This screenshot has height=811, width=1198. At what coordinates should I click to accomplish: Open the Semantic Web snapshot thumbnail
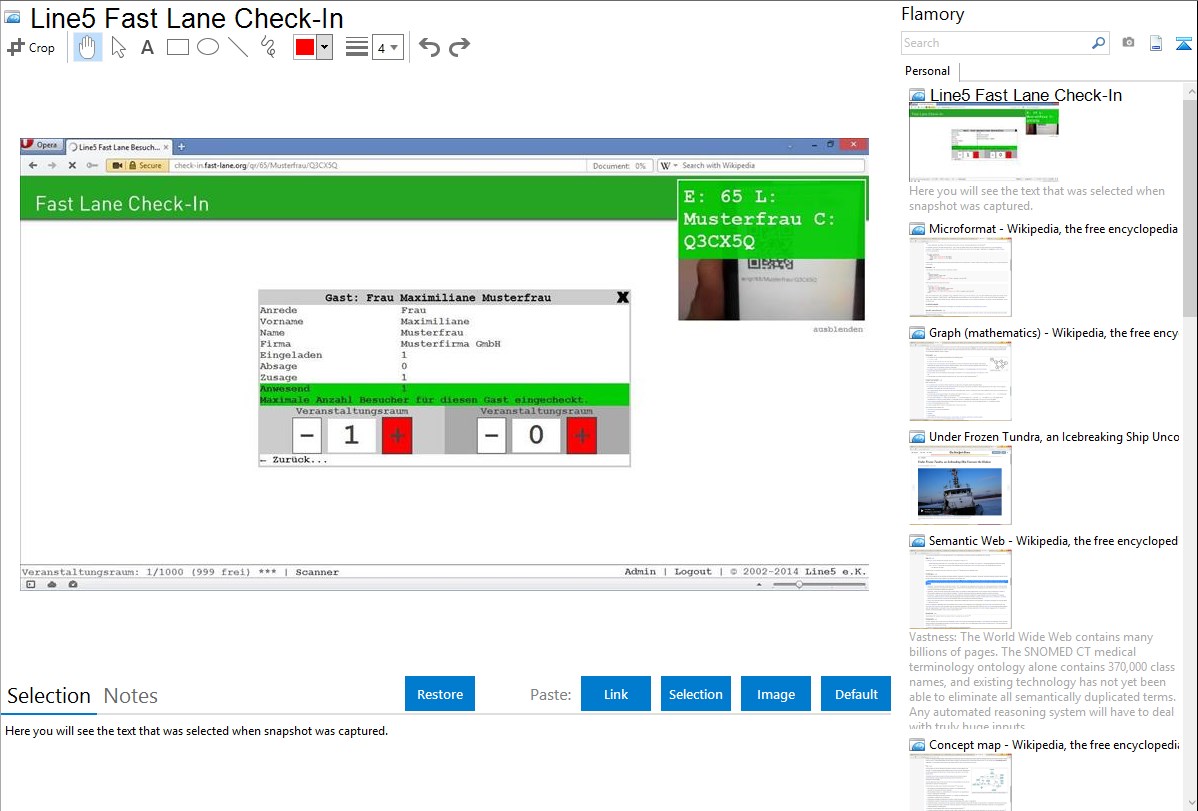point(960,589)
